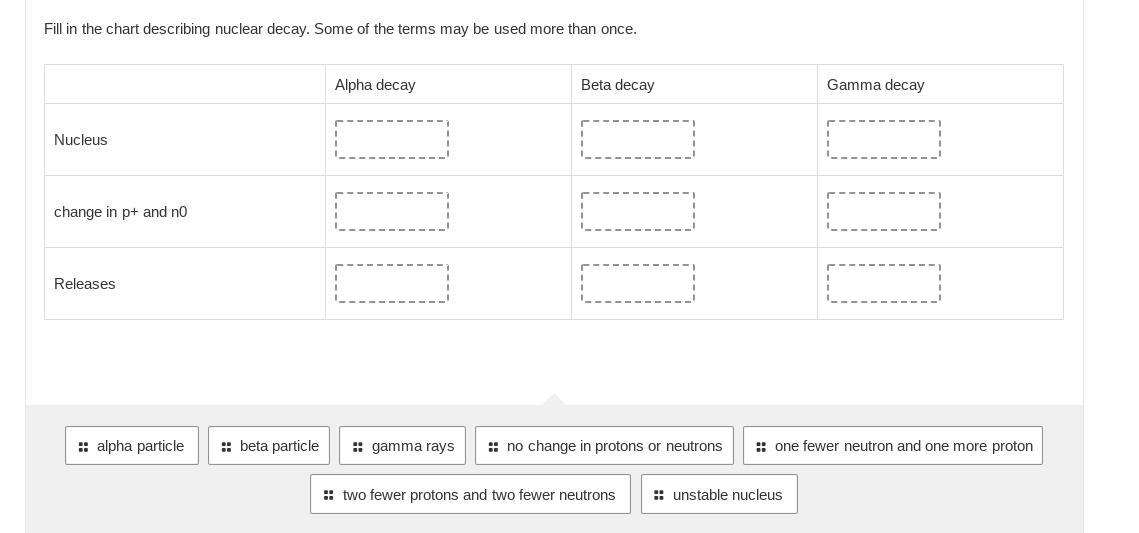Click Alpha decay Nucleus drop box

pos(392,140)
